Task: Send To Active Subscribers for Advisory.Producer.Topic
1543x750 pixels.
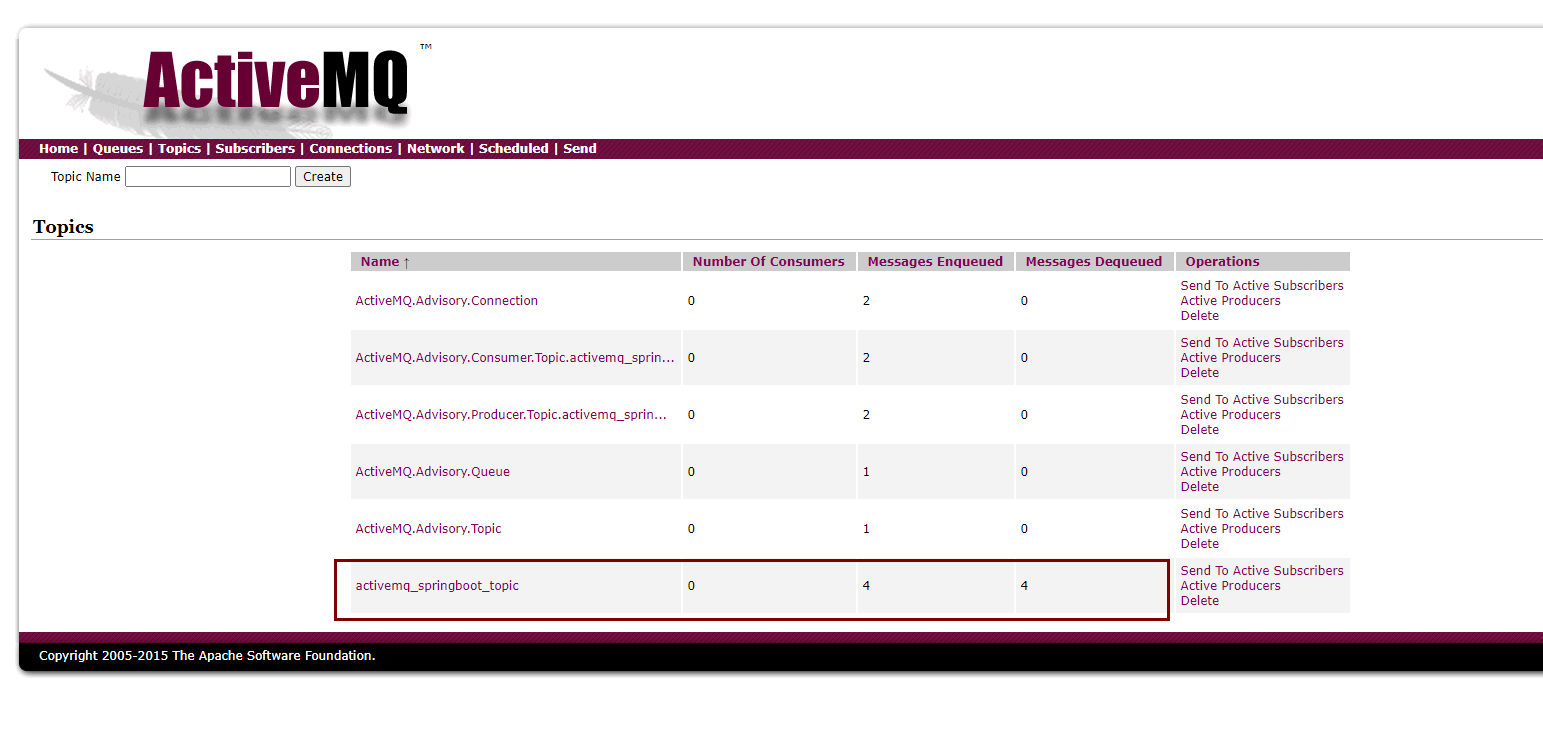Action: pos(1262,400)
